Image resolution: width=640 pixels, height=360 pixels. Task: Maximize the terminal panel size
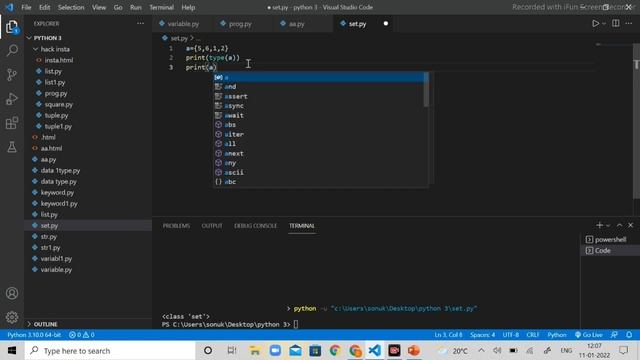click(619, 225)
